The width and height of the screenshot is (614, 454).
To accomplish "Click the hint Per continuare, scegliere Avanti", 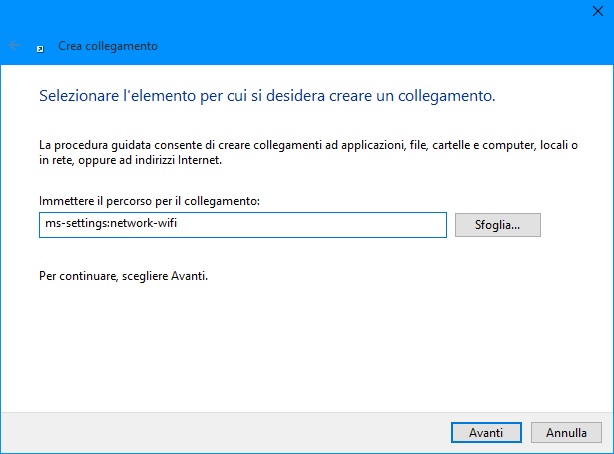I will [123, 275].
